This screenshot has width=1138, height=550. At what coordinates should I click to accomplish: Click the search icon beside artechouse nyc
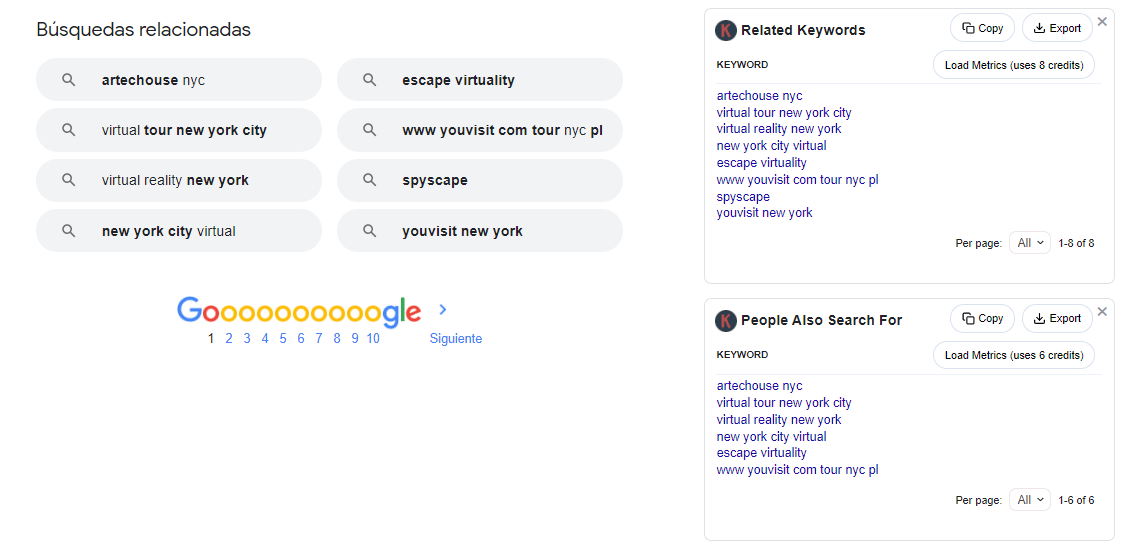pos(69,80)
